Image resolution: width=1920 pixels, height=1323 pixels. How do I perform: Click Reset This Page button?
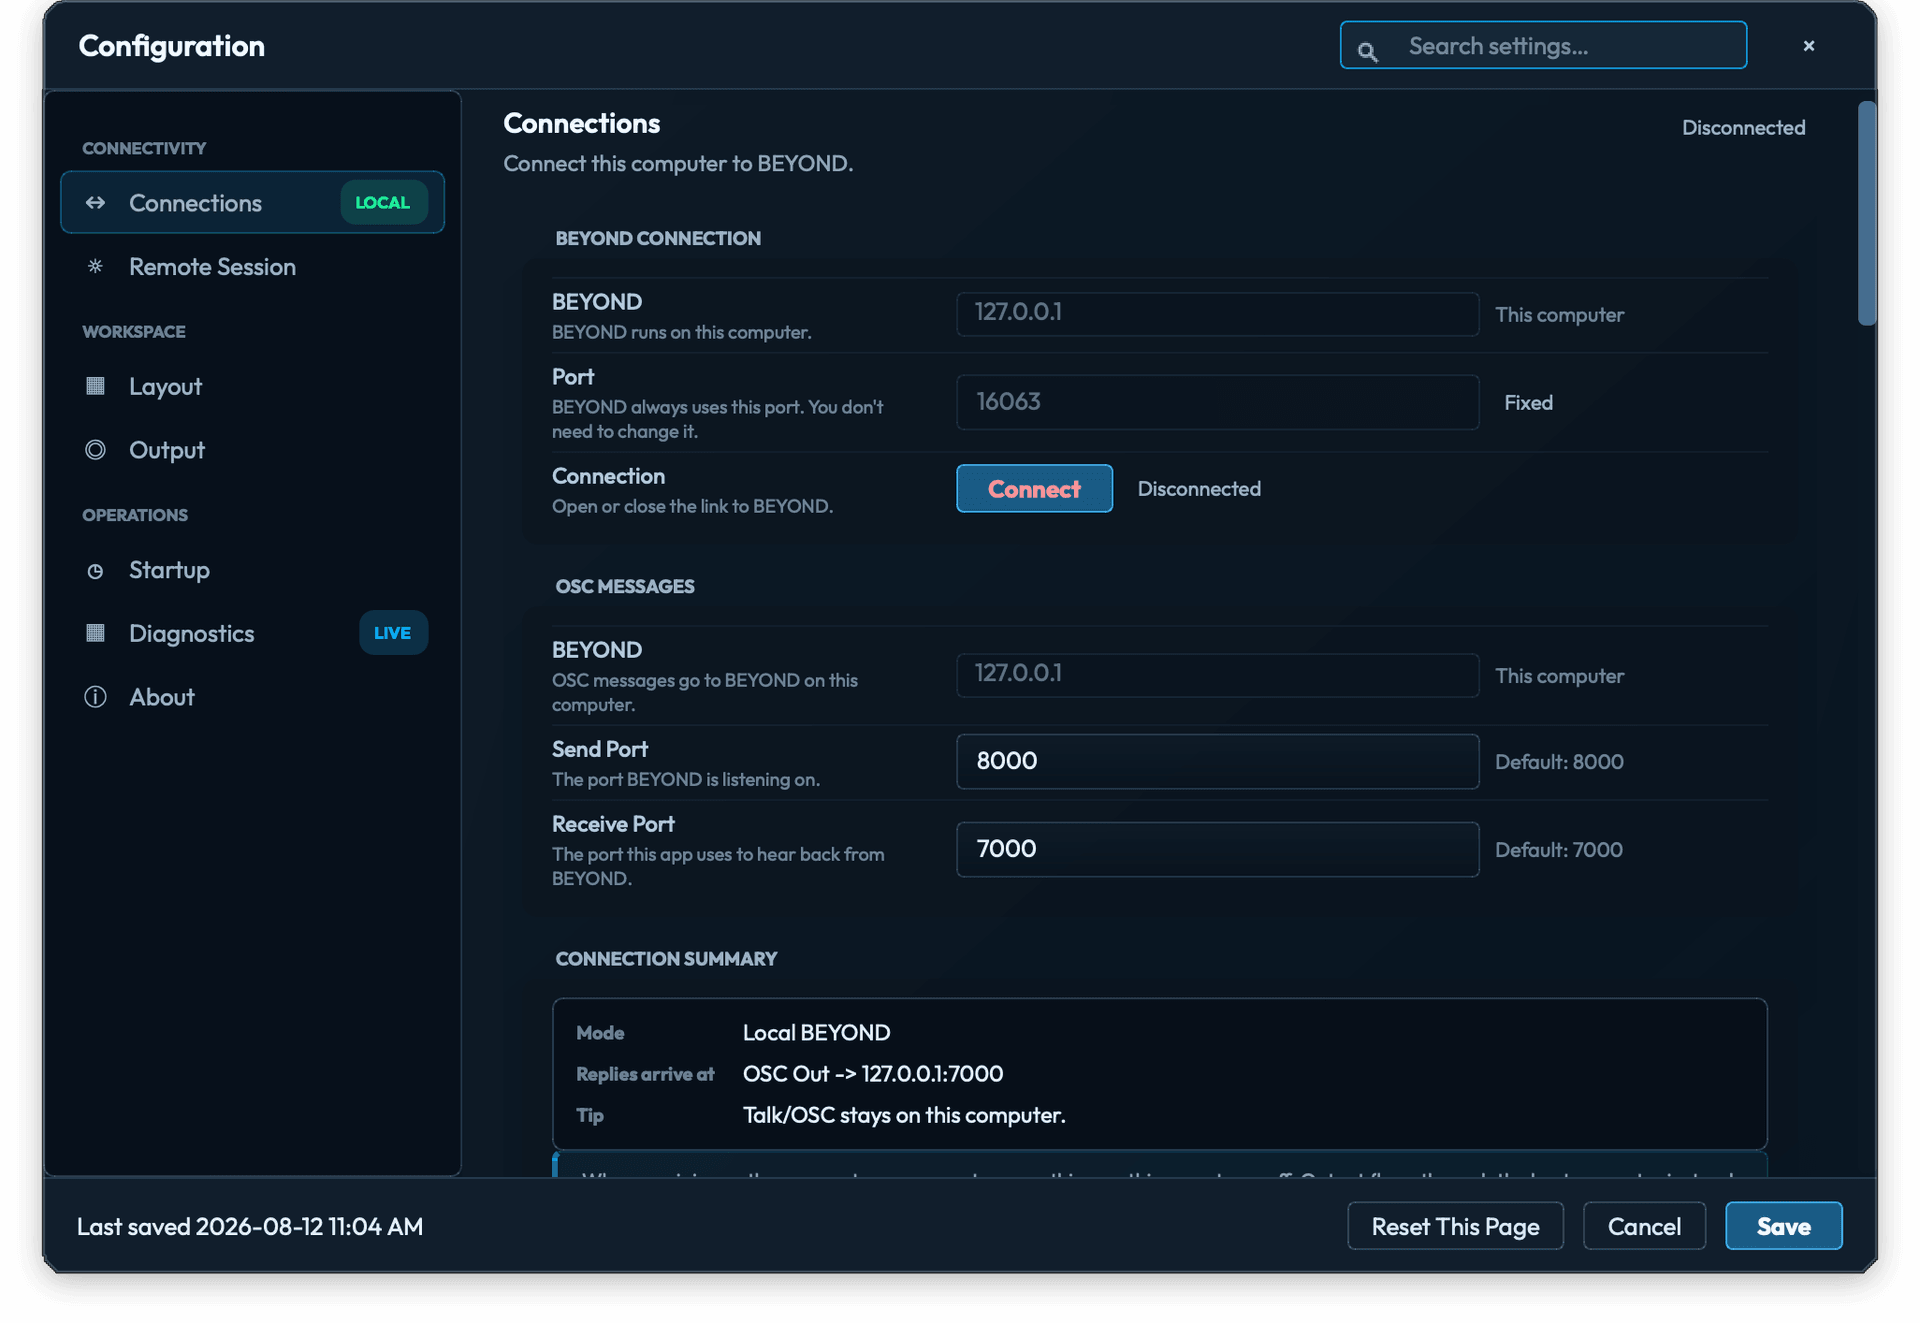1455,1226
